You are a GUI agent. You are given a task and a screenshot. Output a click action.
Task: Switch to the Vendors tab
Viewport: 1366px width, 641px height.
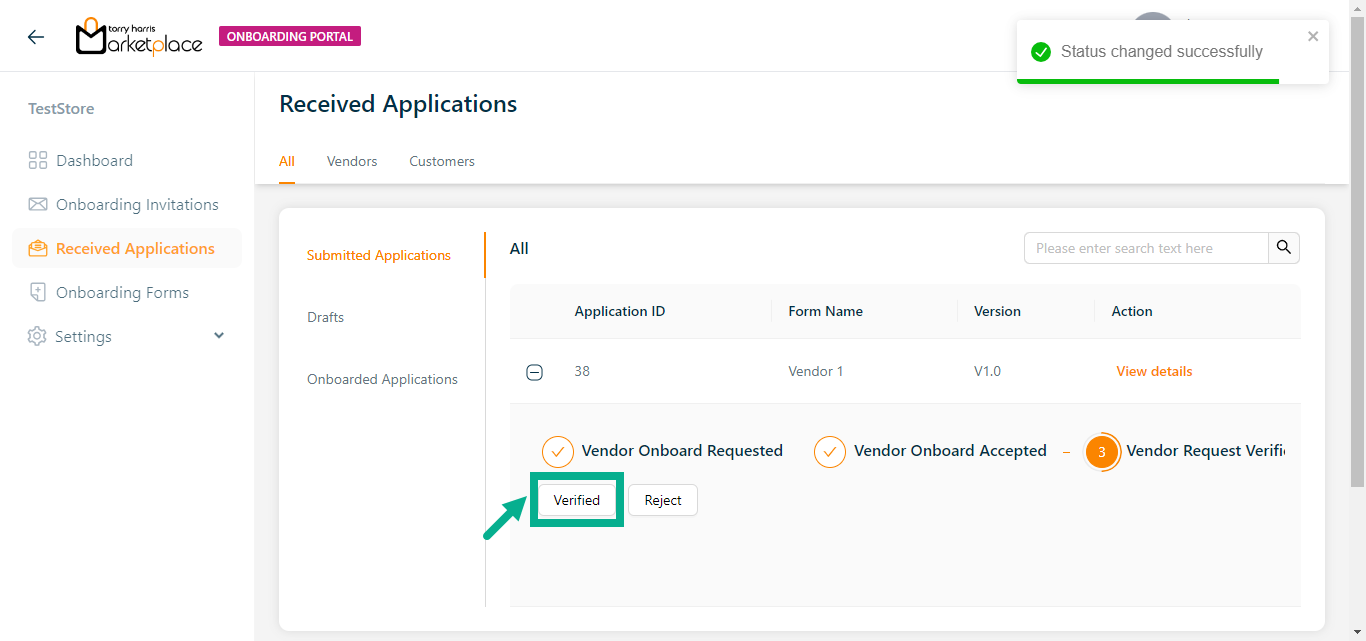click(352, 161)
